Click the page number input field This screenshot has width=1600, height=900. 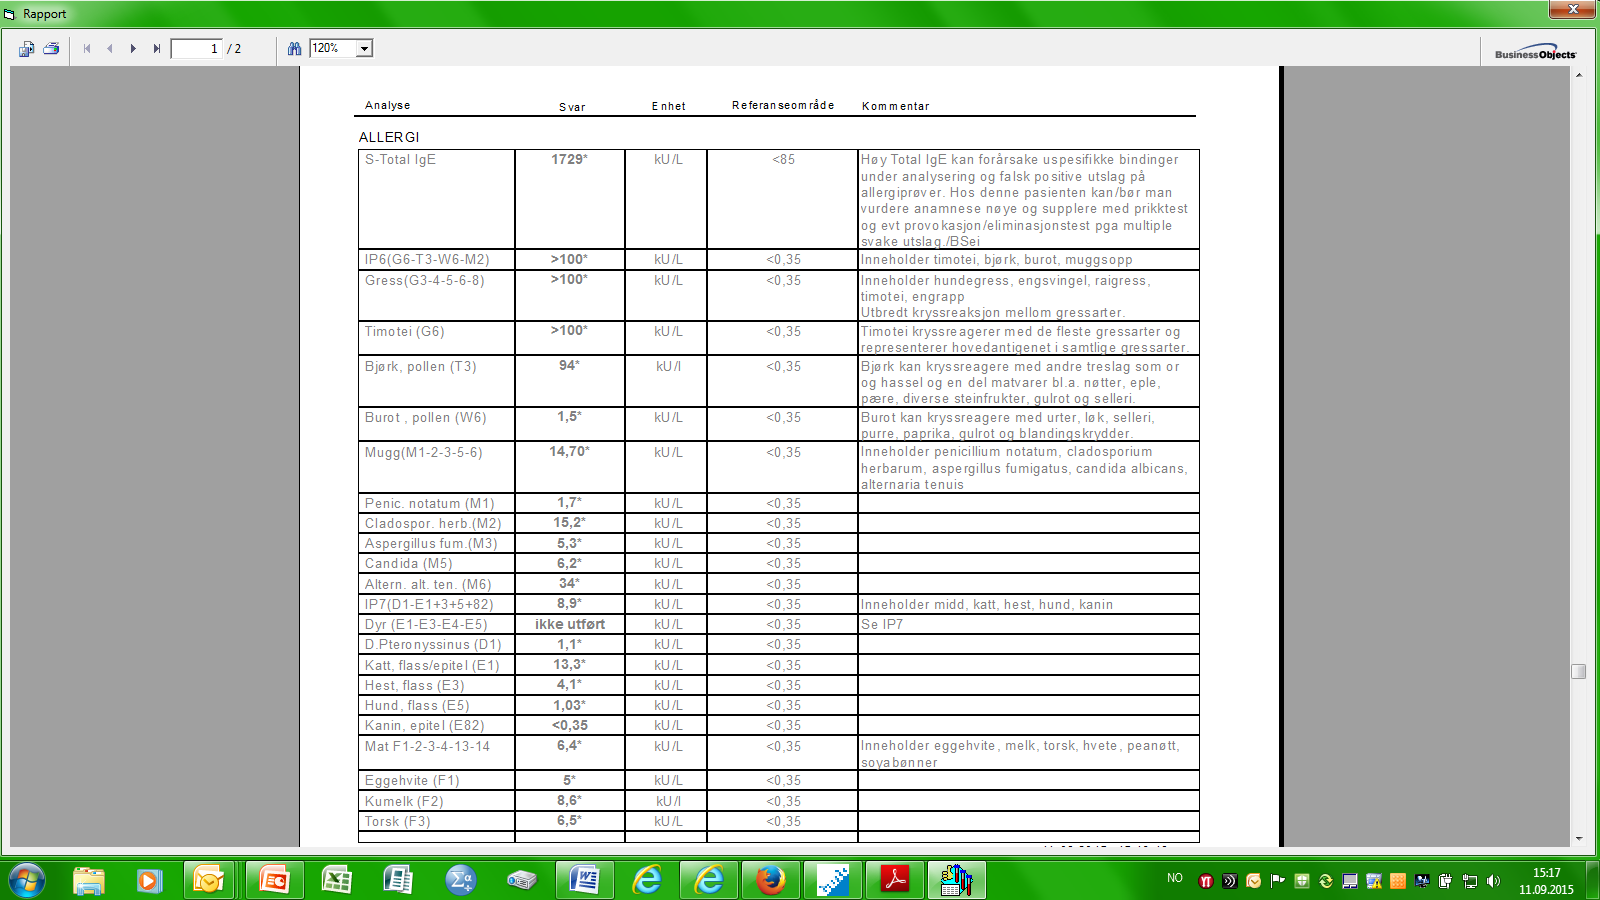196,48
